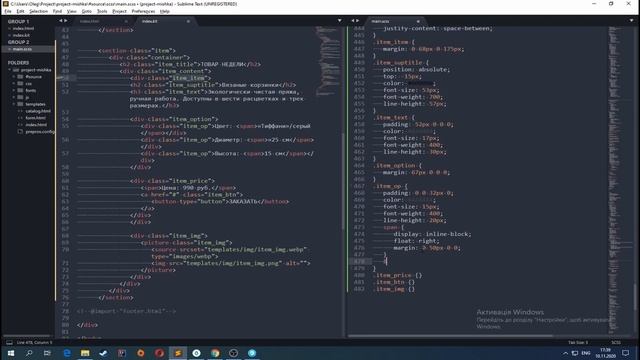The image size is (640, 360).
Task: Switch to the index.html tab in left pane
Action: (103, 21)
